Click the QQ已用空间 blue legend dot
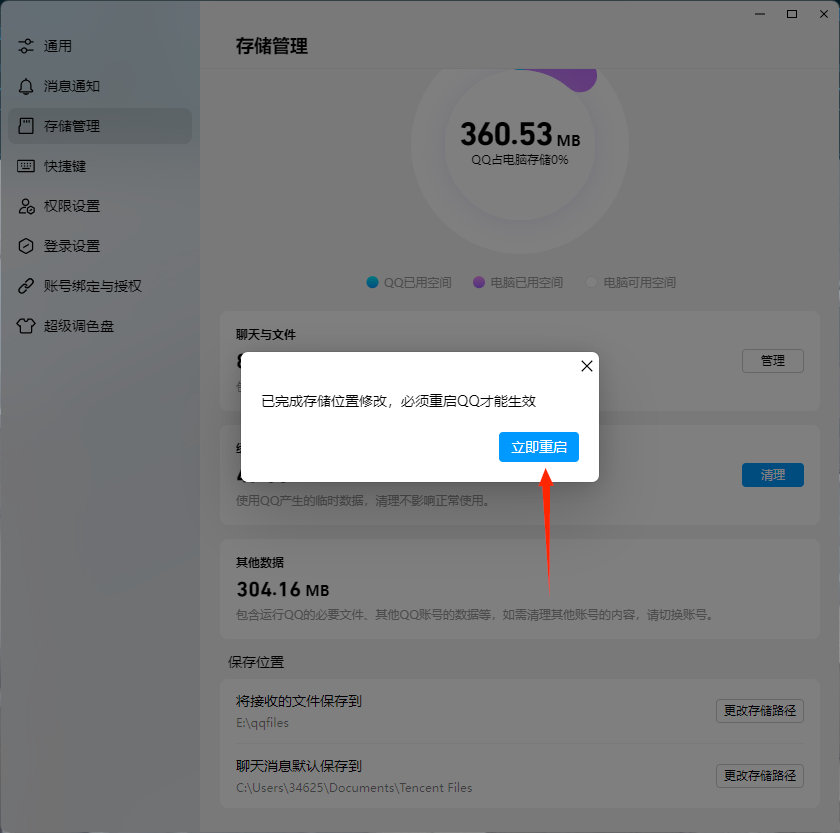Viewport: 840px width, 833px height. point(373,283)
